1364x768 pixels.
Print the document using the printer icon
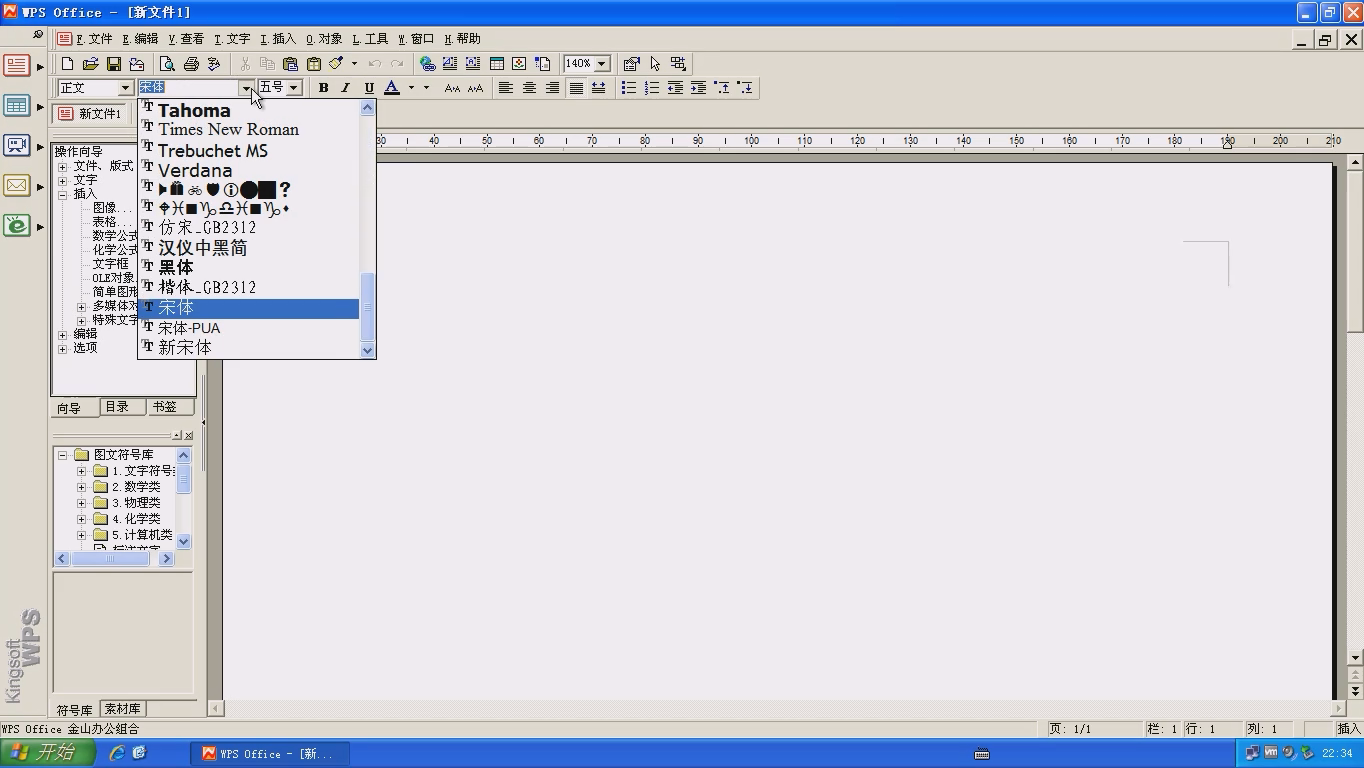191,64
